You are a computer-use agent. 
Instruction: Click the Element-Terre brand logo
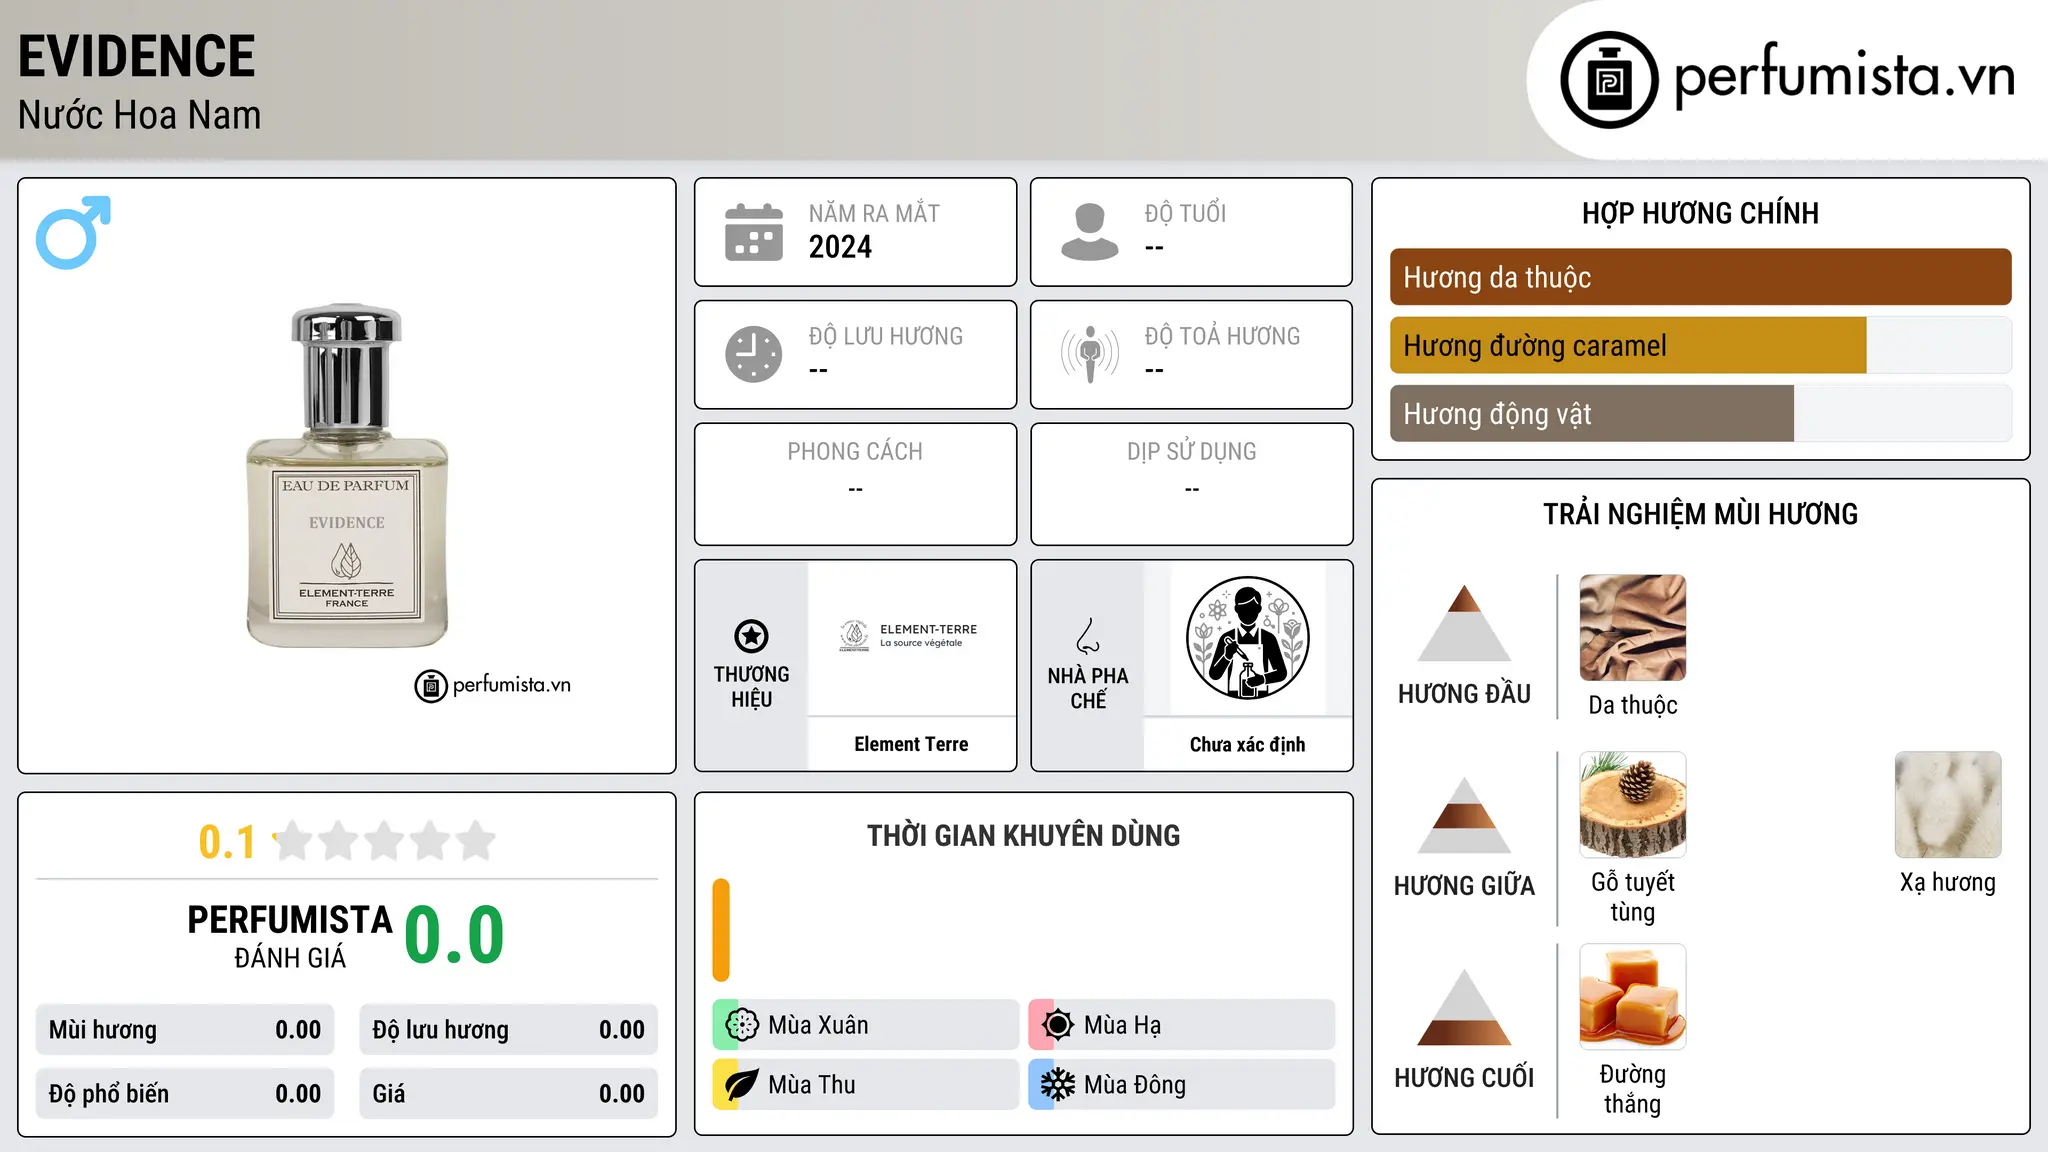(x=910, y=636)
